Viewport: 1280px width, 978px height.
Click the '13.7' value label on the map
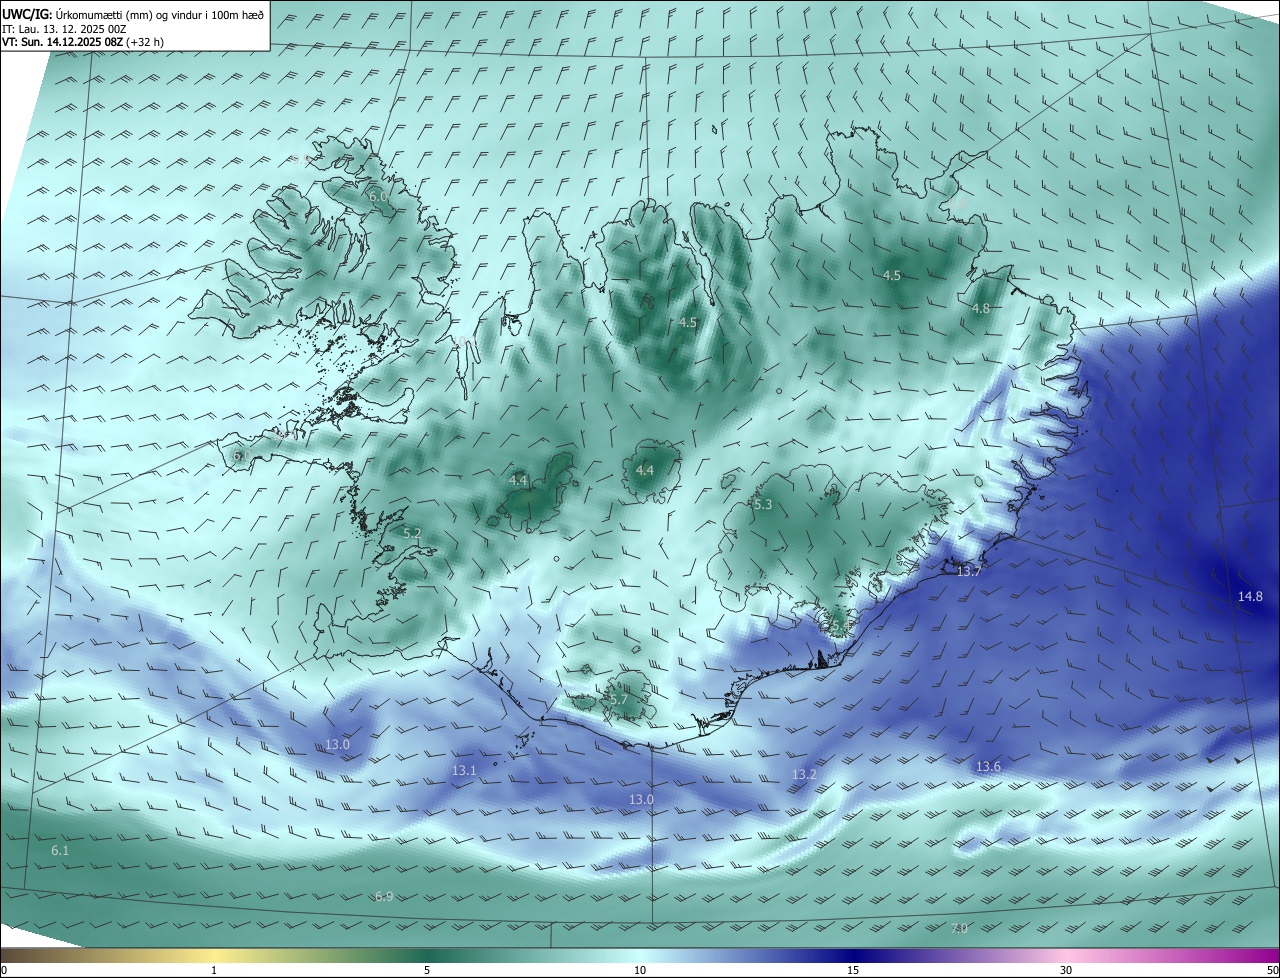(969, 571)
